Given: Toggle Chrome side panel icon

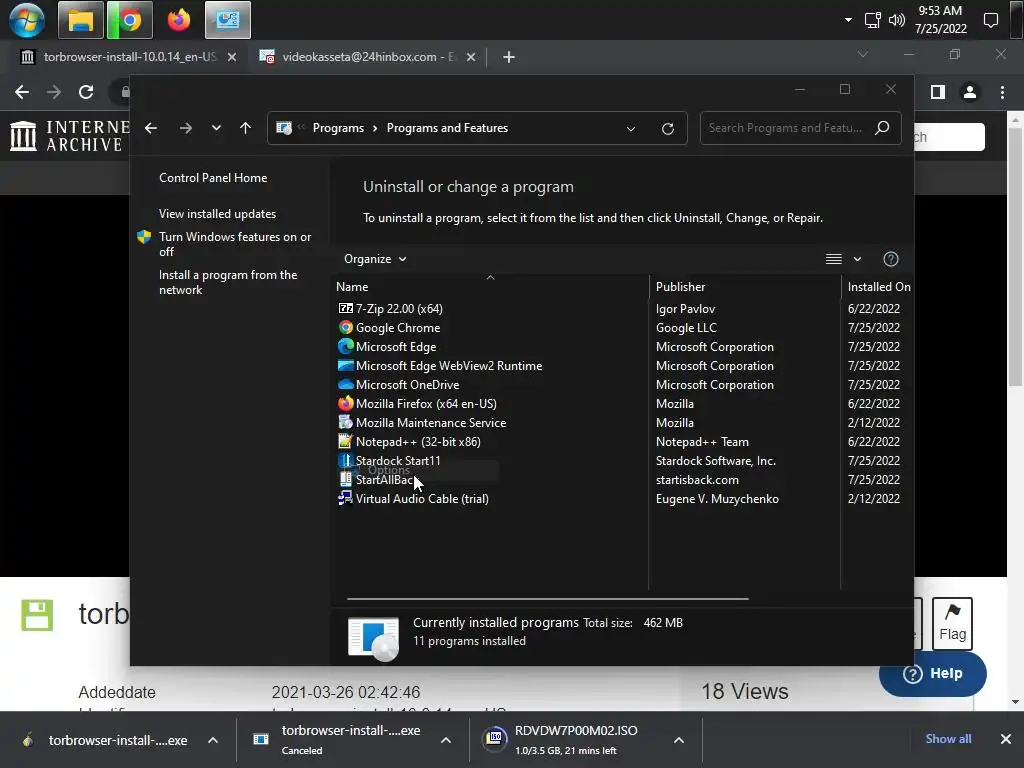Looking at the screenshot, I should click(x=938, y=92).
